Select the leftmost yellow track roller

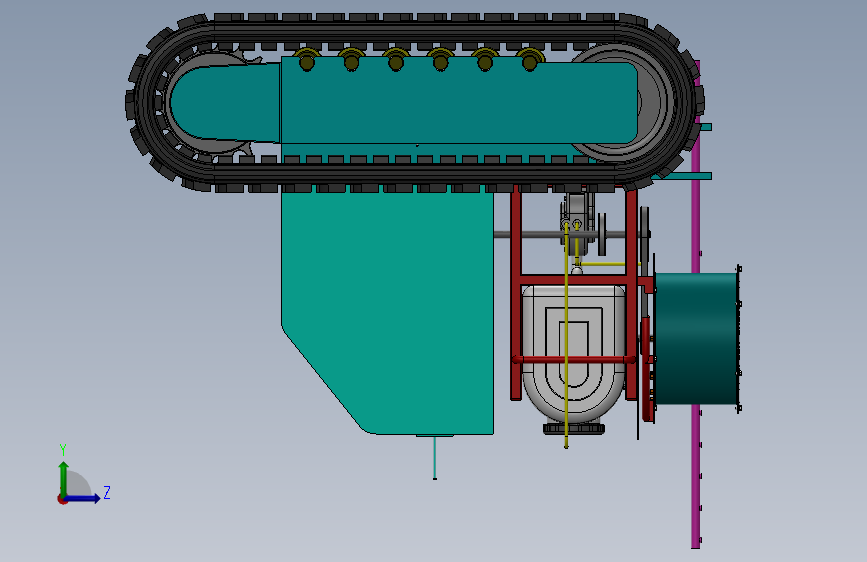[306, 60]
